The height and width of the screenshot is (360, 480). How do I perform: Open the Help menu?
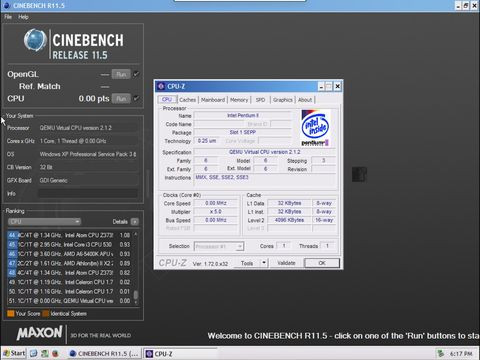tap(23, 17)
